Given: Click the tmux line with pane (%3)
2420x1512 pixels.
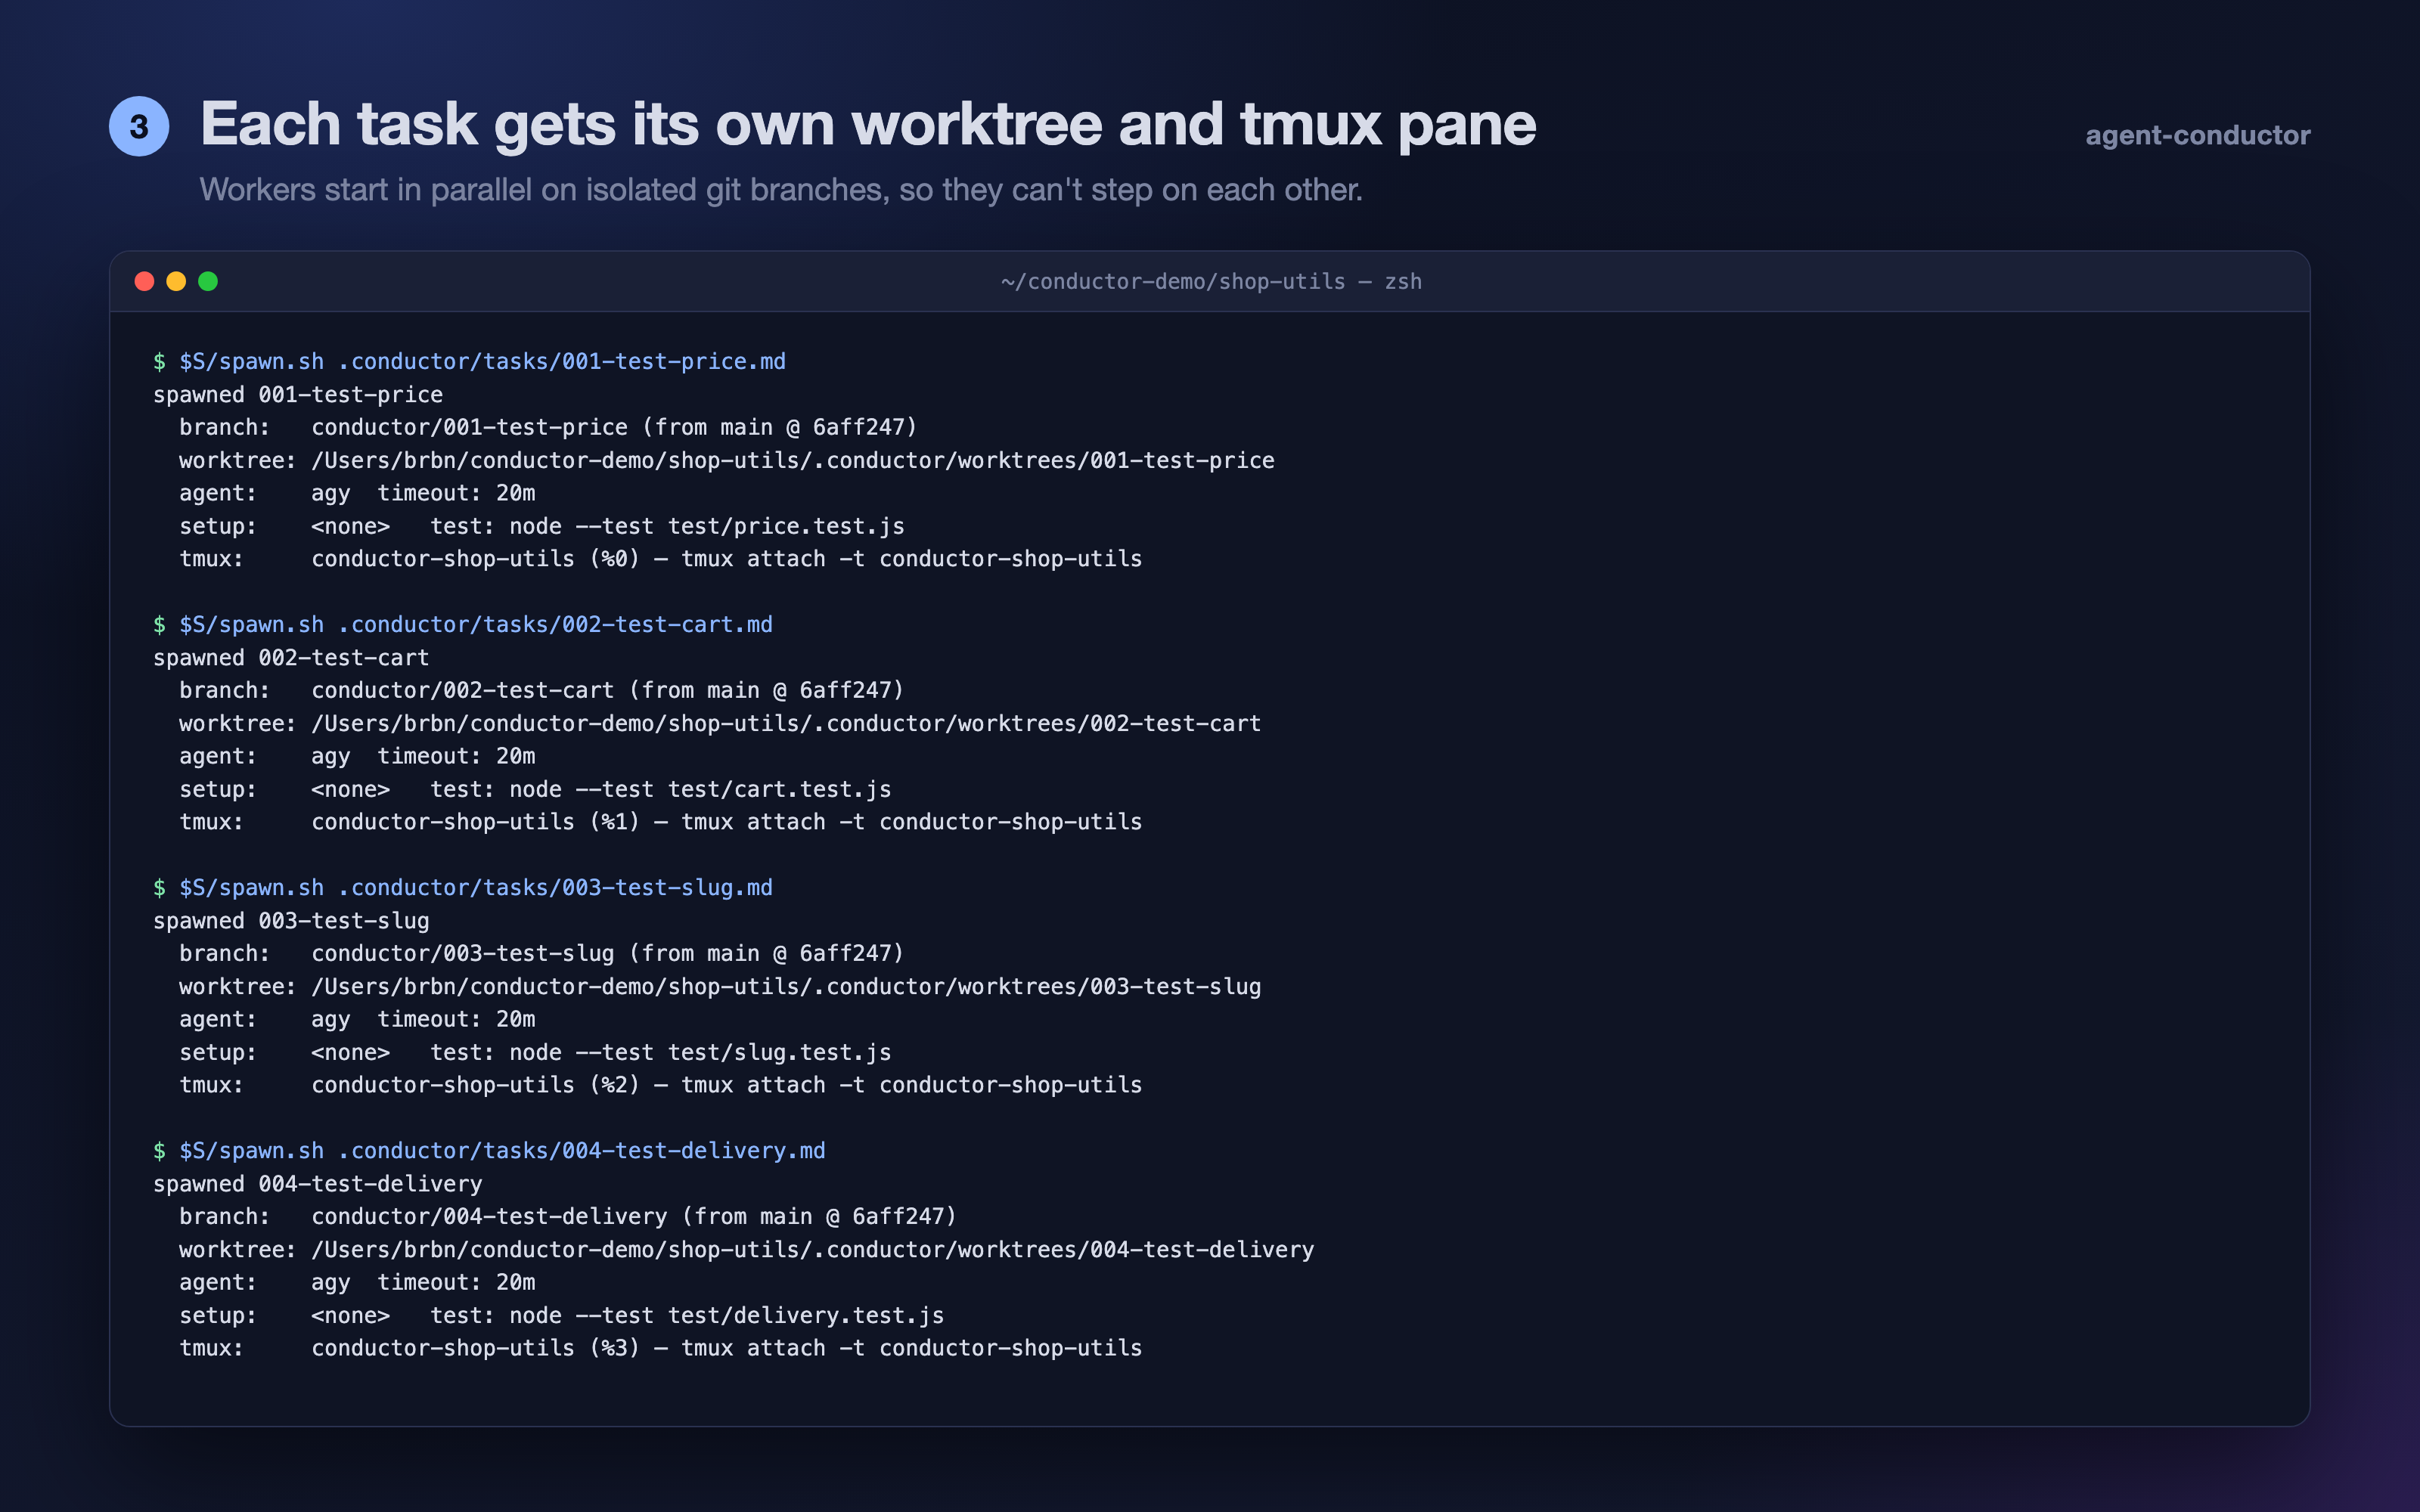Looking at the screenshot, I should pos(661,1348).
